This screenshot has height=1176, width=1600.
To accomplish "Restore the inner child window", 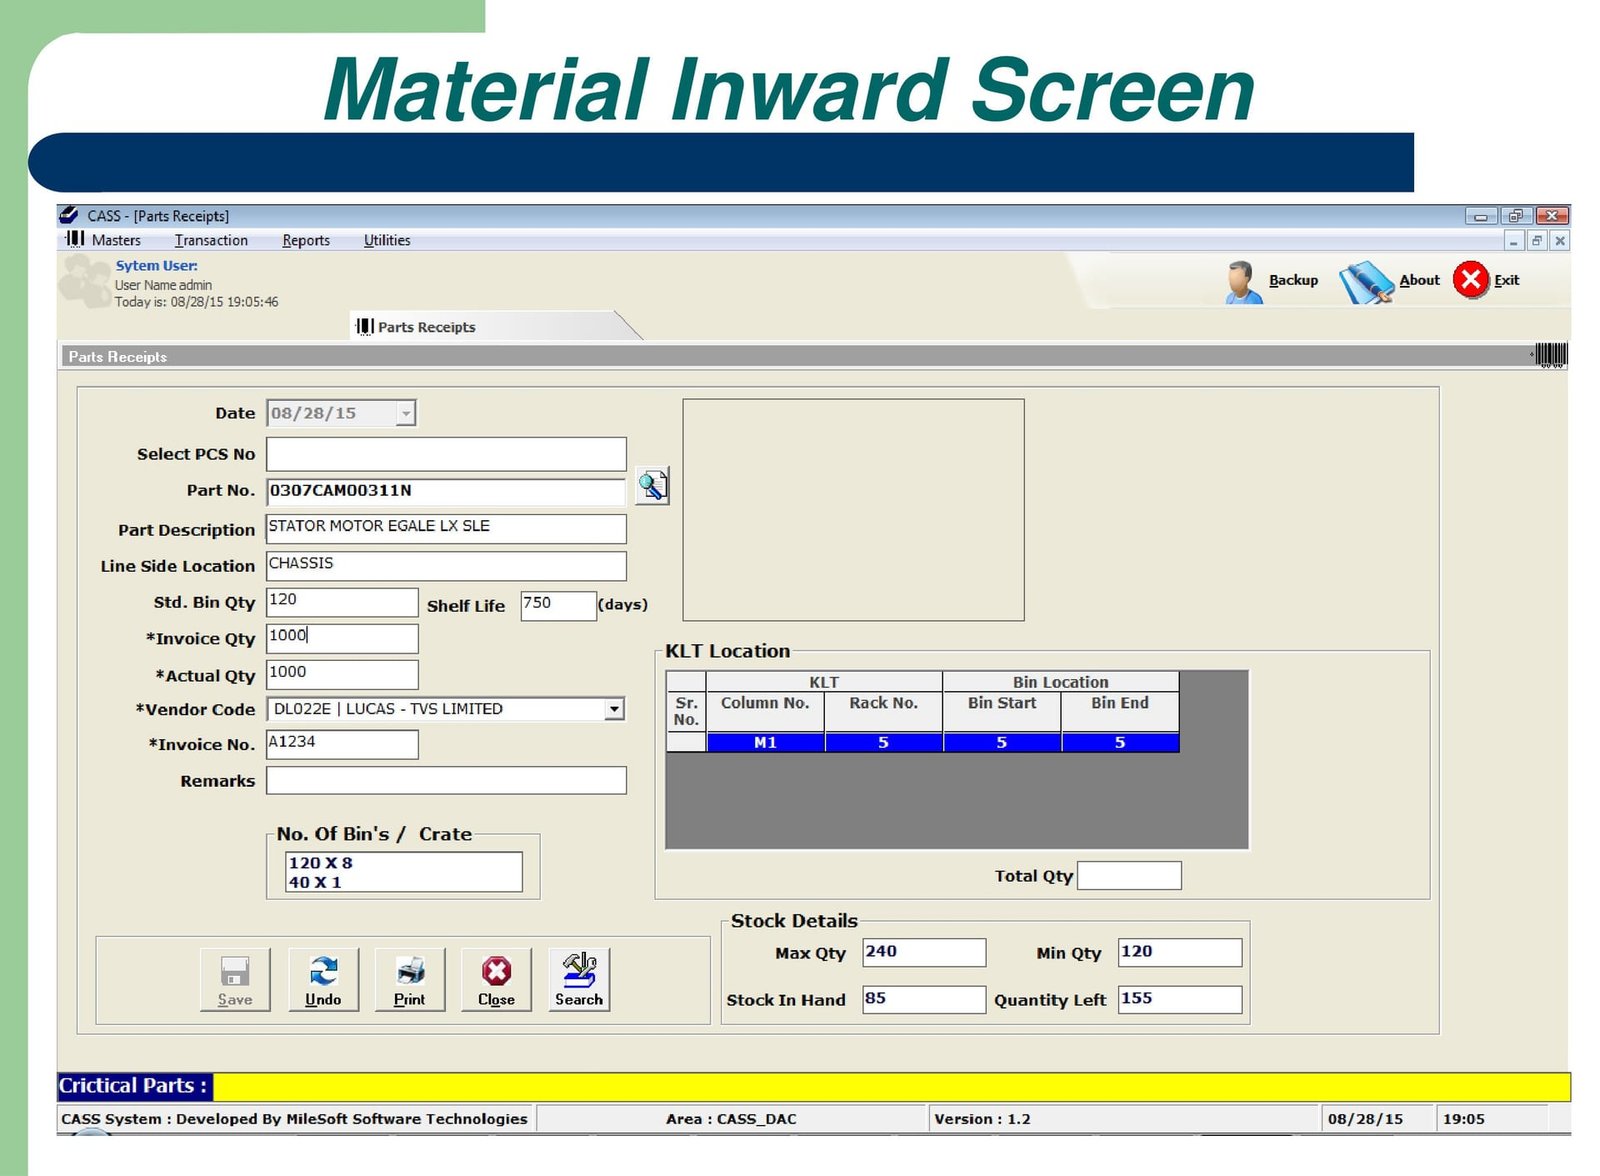I will click(1537, 240).
